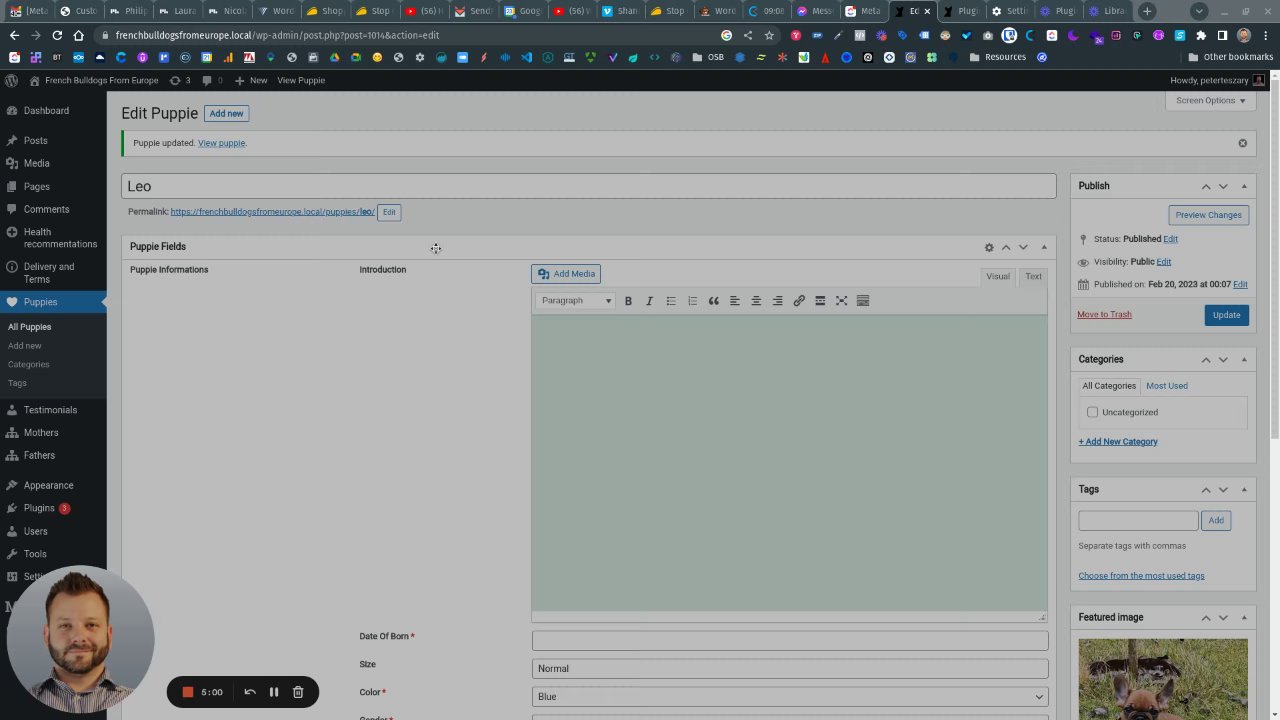Insert or edit a link
Viewport: 1280px width, 720px height.
coord(799,301)
